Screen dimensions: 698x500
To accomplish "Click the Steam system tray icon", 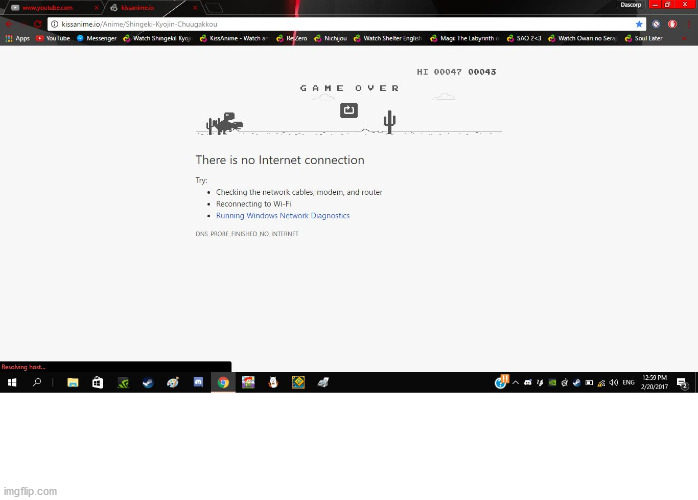I will 577,382.
